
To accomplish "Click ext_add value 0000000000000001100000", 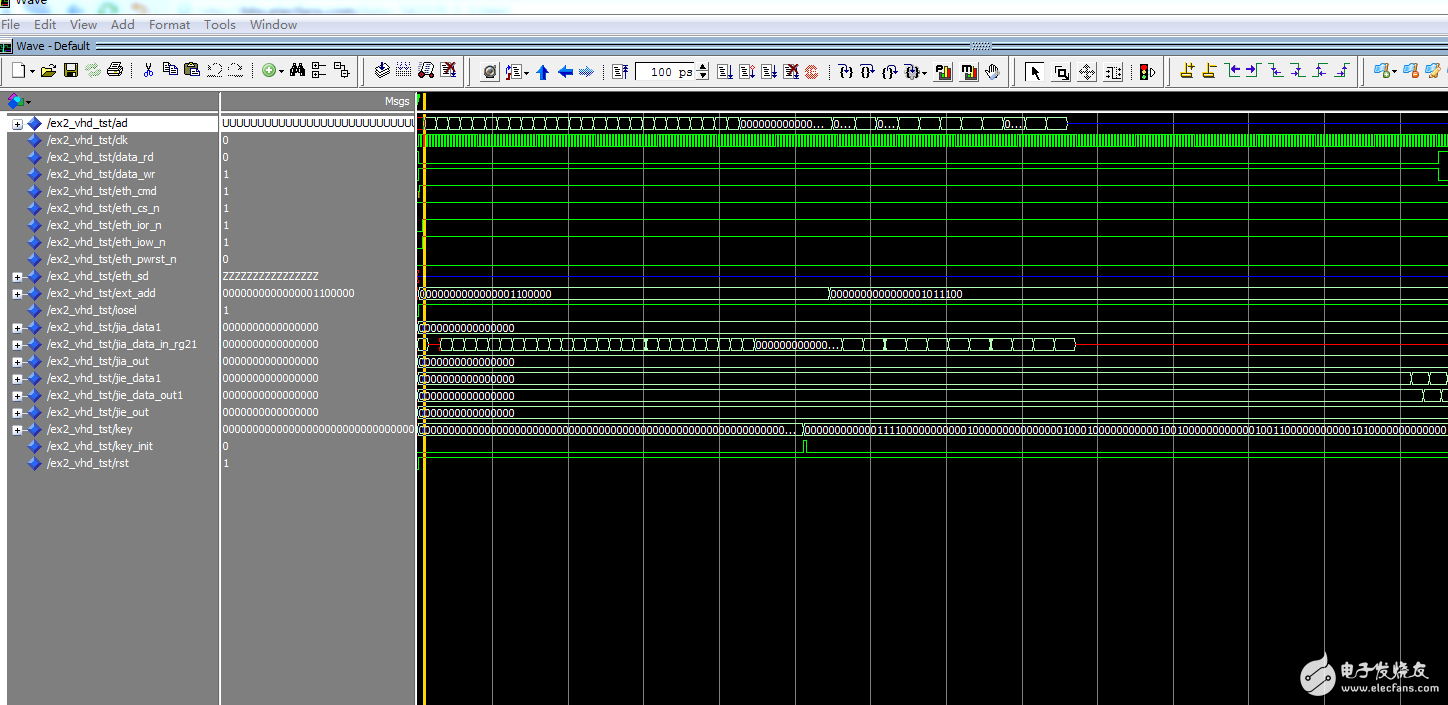I will [x=288, y=293].
